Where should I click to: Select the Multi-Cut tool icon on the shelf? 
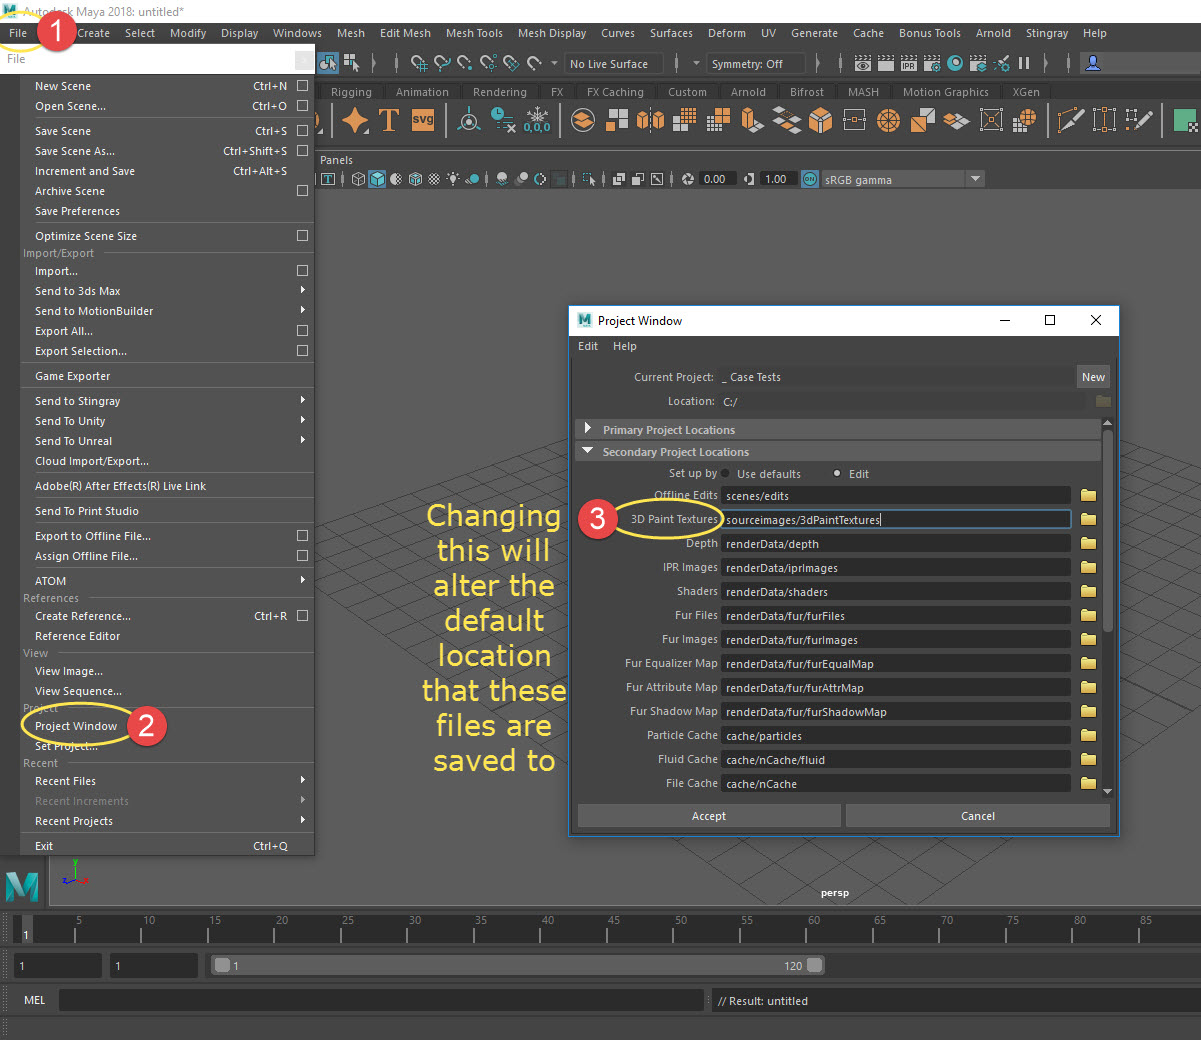(x=1068, y=119)
